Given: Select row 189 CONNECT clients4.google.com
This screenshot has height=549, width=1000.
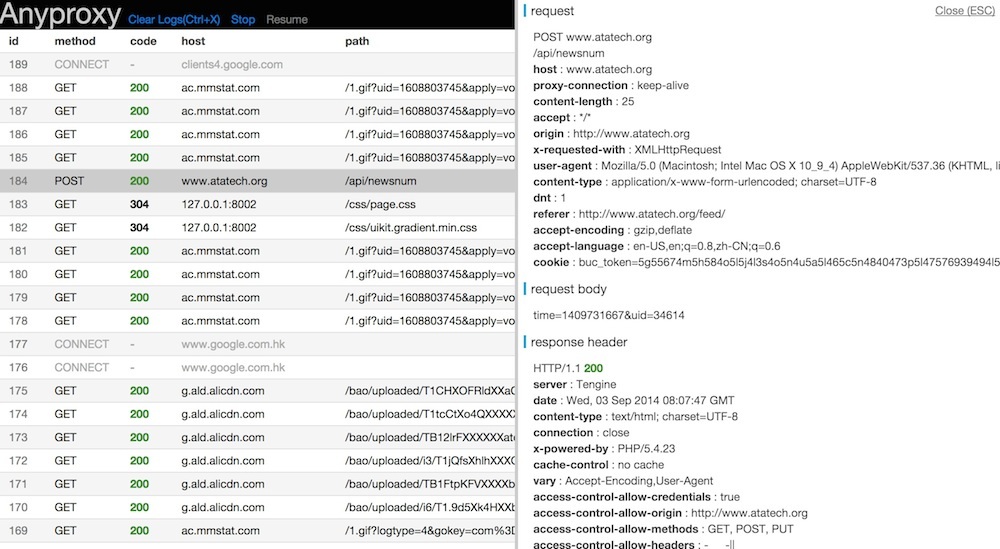Looking at the screenshot, I should 257,64.
